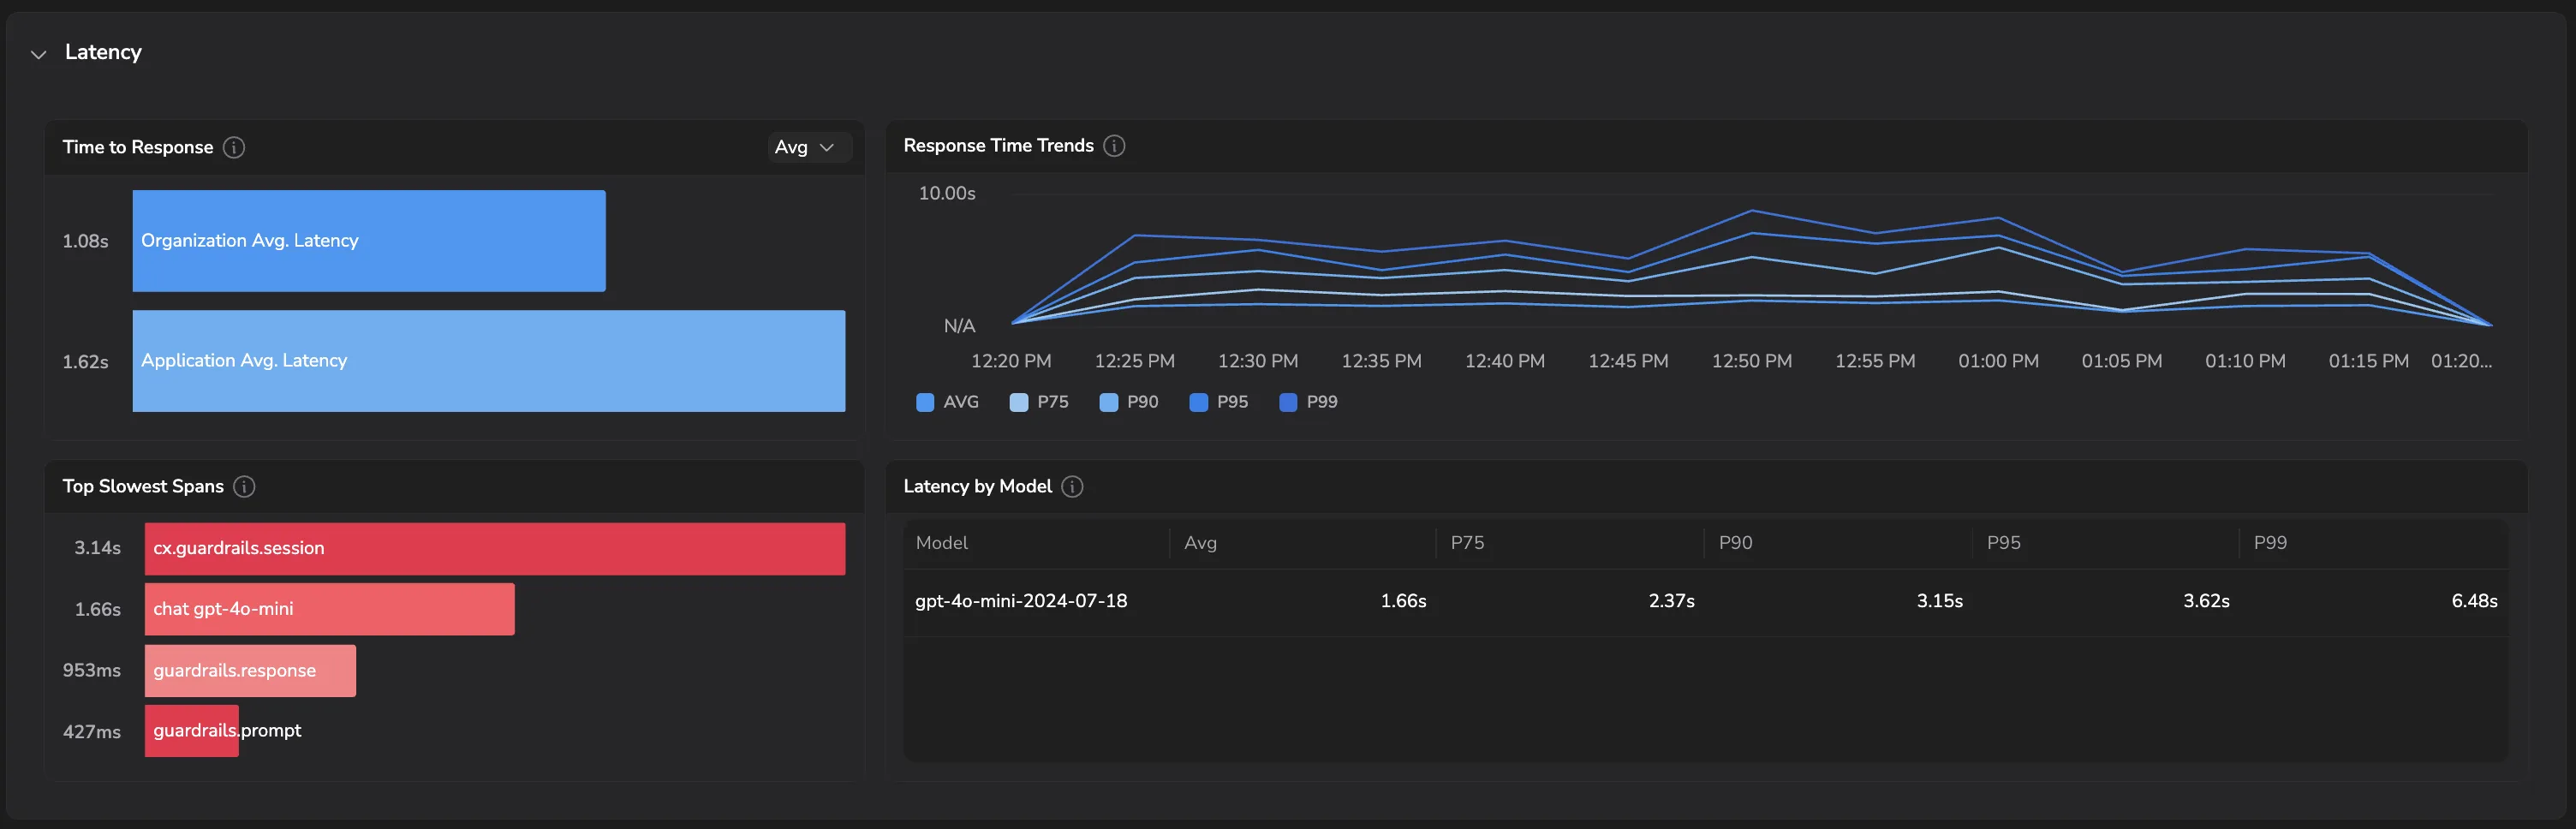The width and height of the screenshot is (2576, 829).
Task: Click the 953ms span duration label
Action: pyautogui.click(x=92, y=670)
